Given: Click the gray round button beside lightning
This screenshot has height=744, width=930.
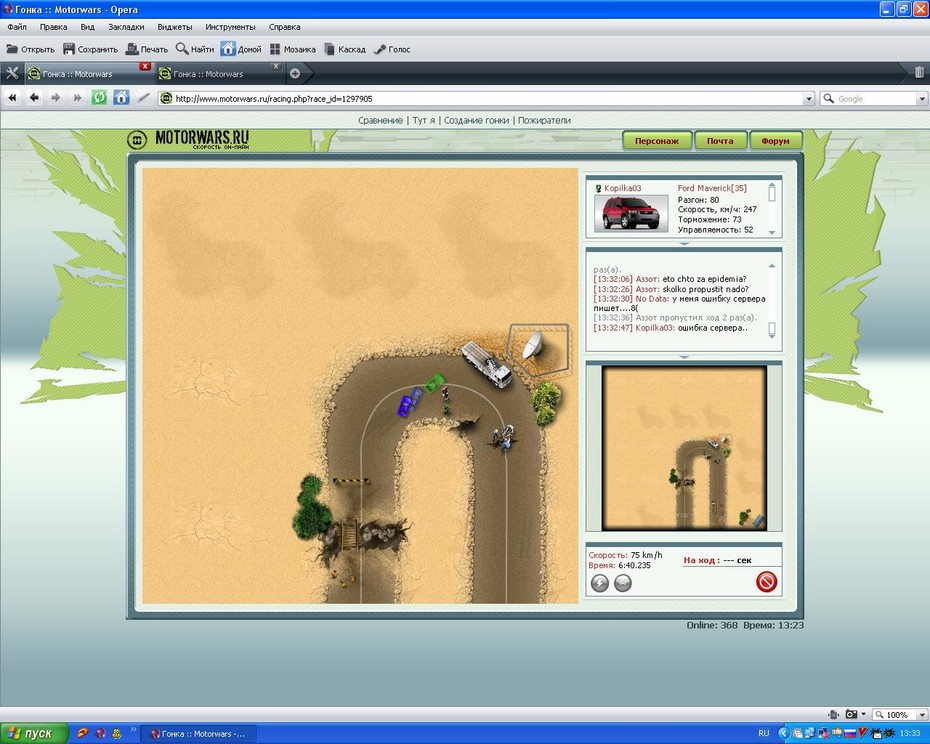Looking at the screenshot, I should point(623,583).
